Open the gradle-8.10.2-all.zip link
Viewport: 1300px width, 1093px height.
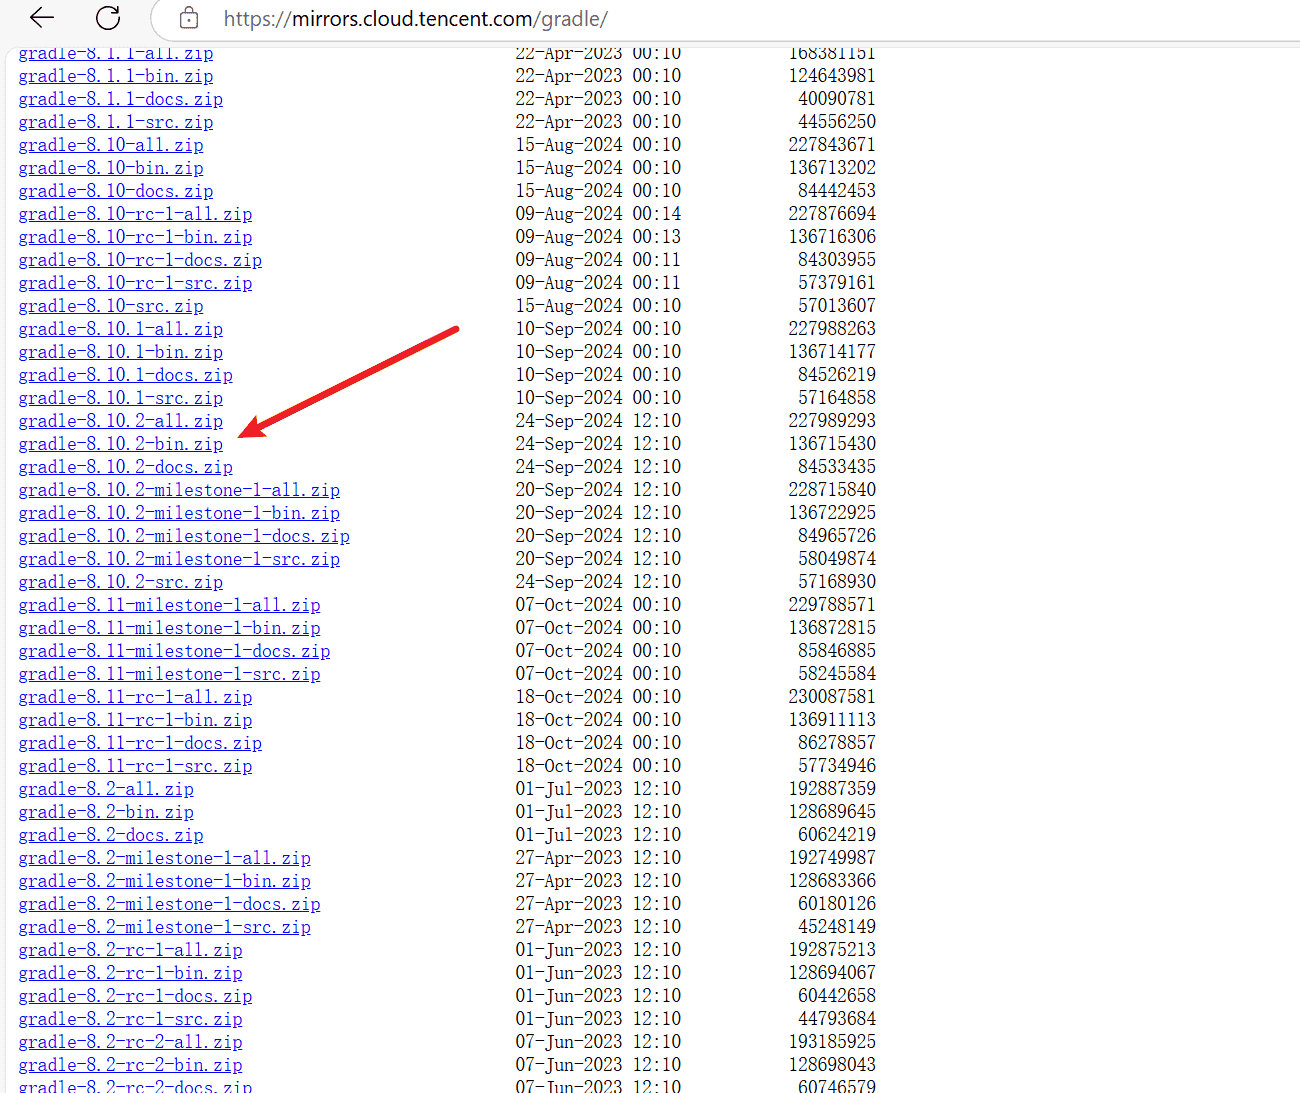tap(120, 421)
